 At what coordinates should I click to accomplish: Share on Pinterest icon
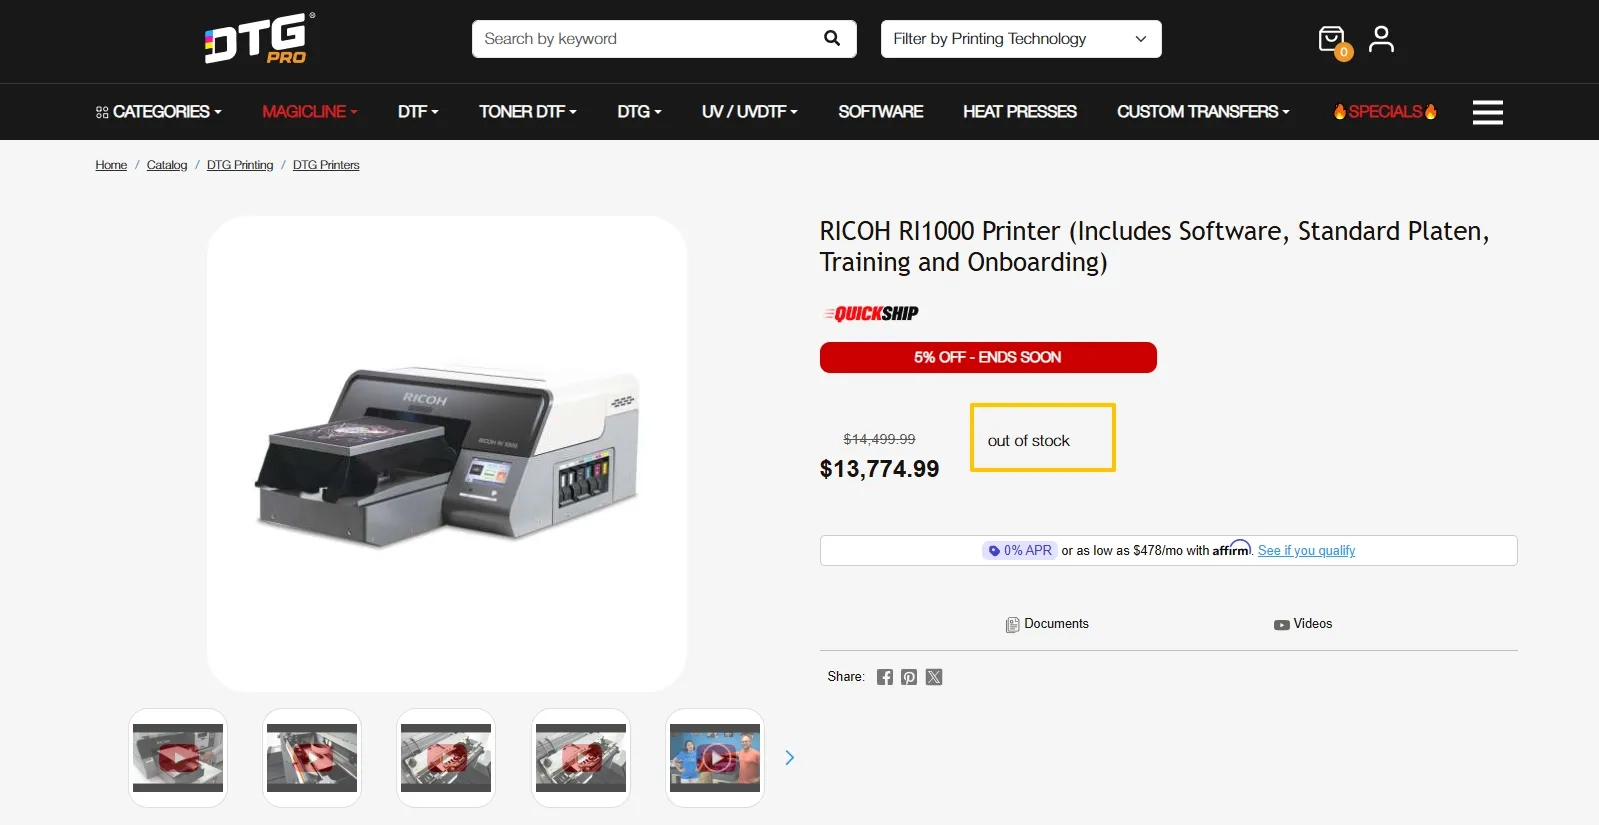click(909, 677)
